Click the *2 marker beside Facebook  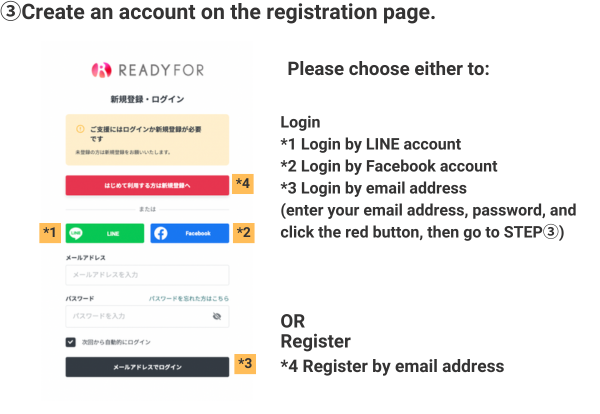tap(245, 233)
